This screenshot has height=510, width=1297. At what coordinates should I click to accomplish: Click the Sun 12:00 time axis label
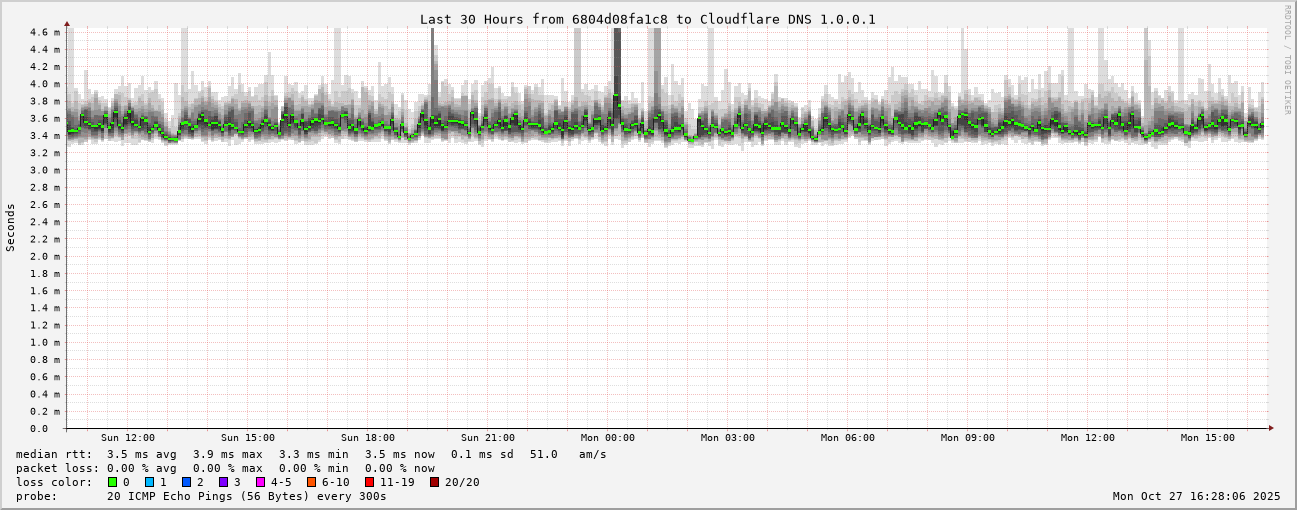click(x=128, y=438)
